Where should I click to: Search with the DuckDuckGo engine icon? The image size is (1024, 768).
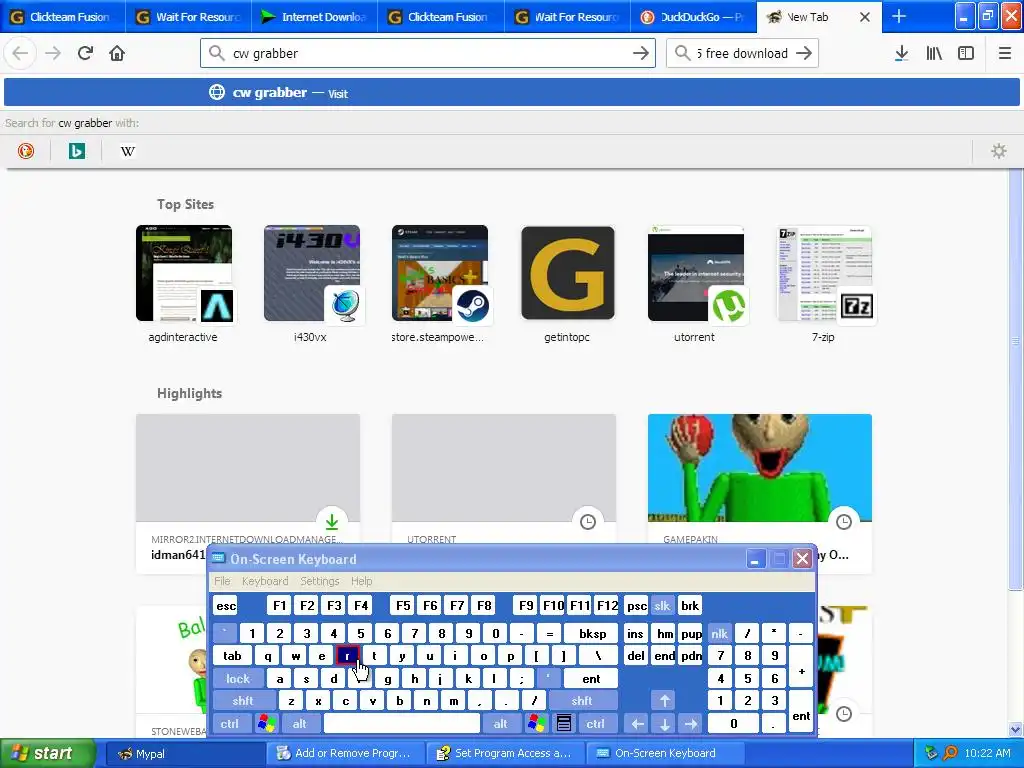point(25,151)
